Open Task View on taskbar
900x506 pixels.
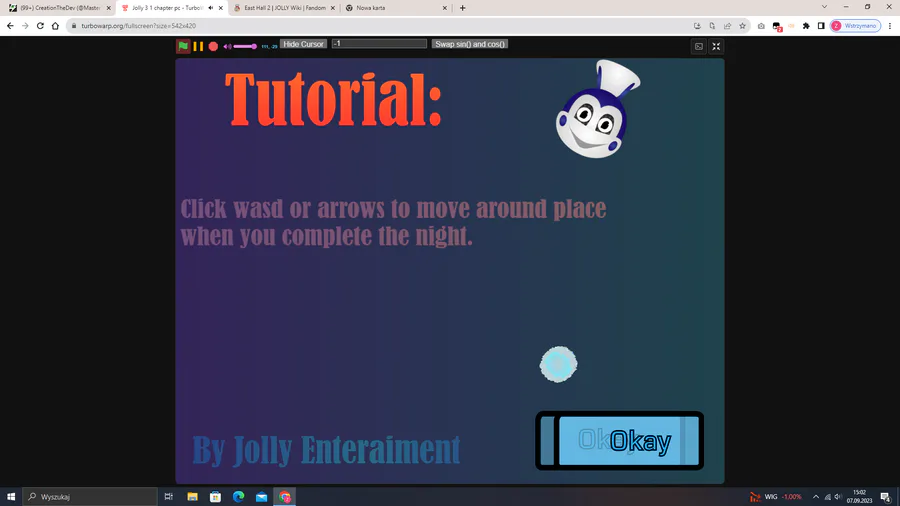169,497
